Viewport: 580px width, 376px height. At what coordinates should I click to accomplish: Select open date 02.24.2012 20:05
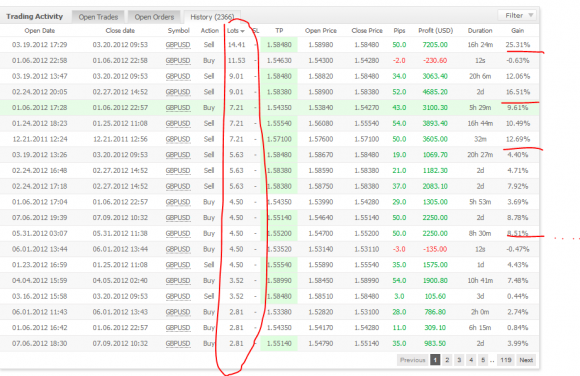[40, 92]
